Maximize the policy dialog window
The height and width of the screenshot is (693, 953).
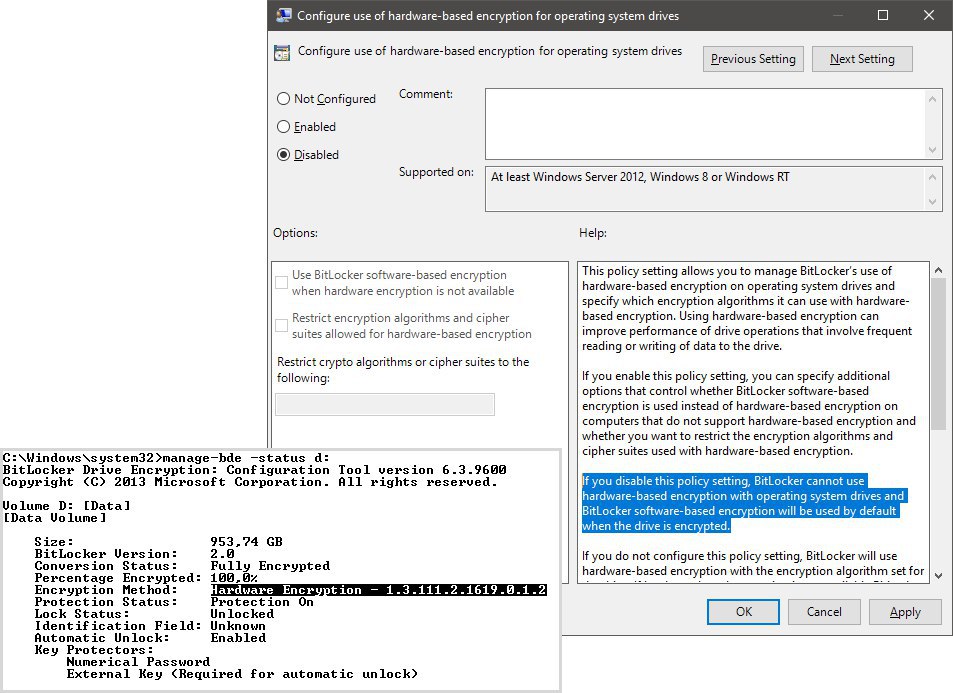[x=882, y=15]
